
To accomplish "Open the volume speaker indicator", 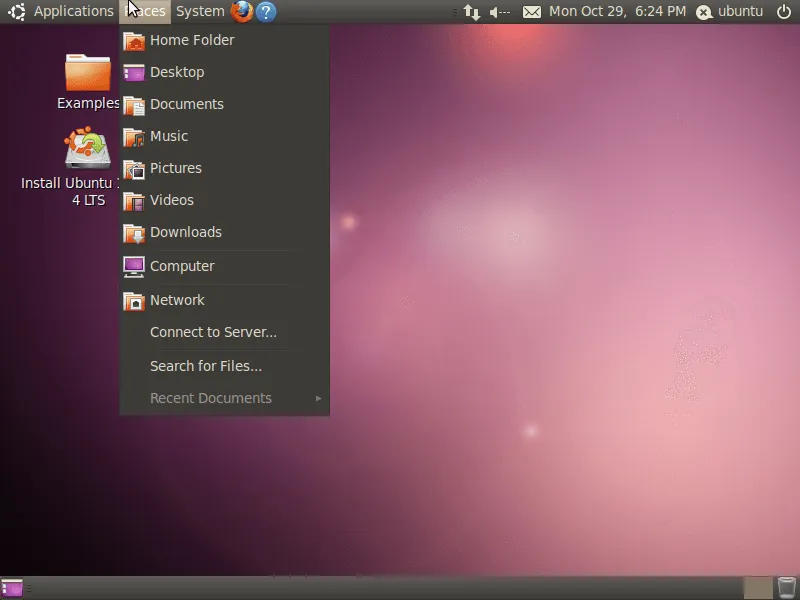I will tap(500, 12).
